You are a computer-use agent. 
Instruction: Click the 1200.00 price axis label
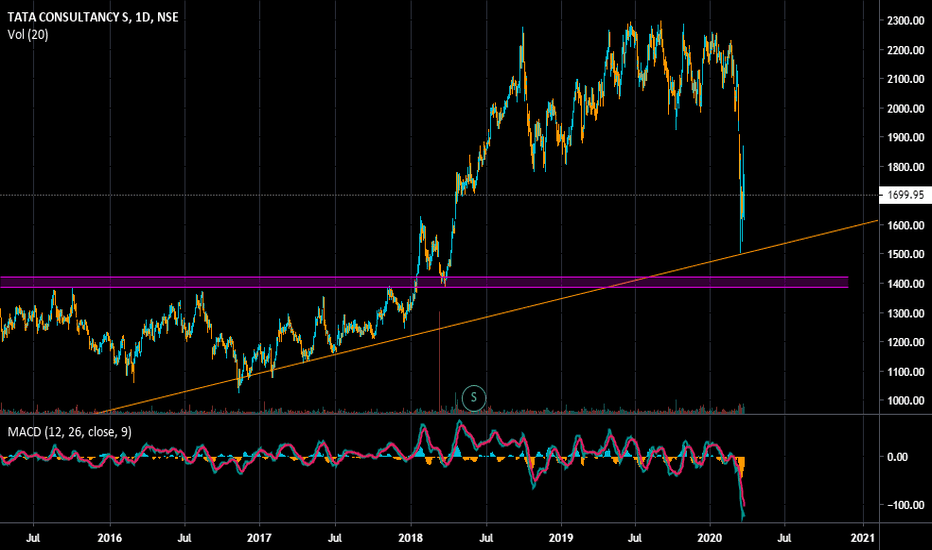click(906, 342)
